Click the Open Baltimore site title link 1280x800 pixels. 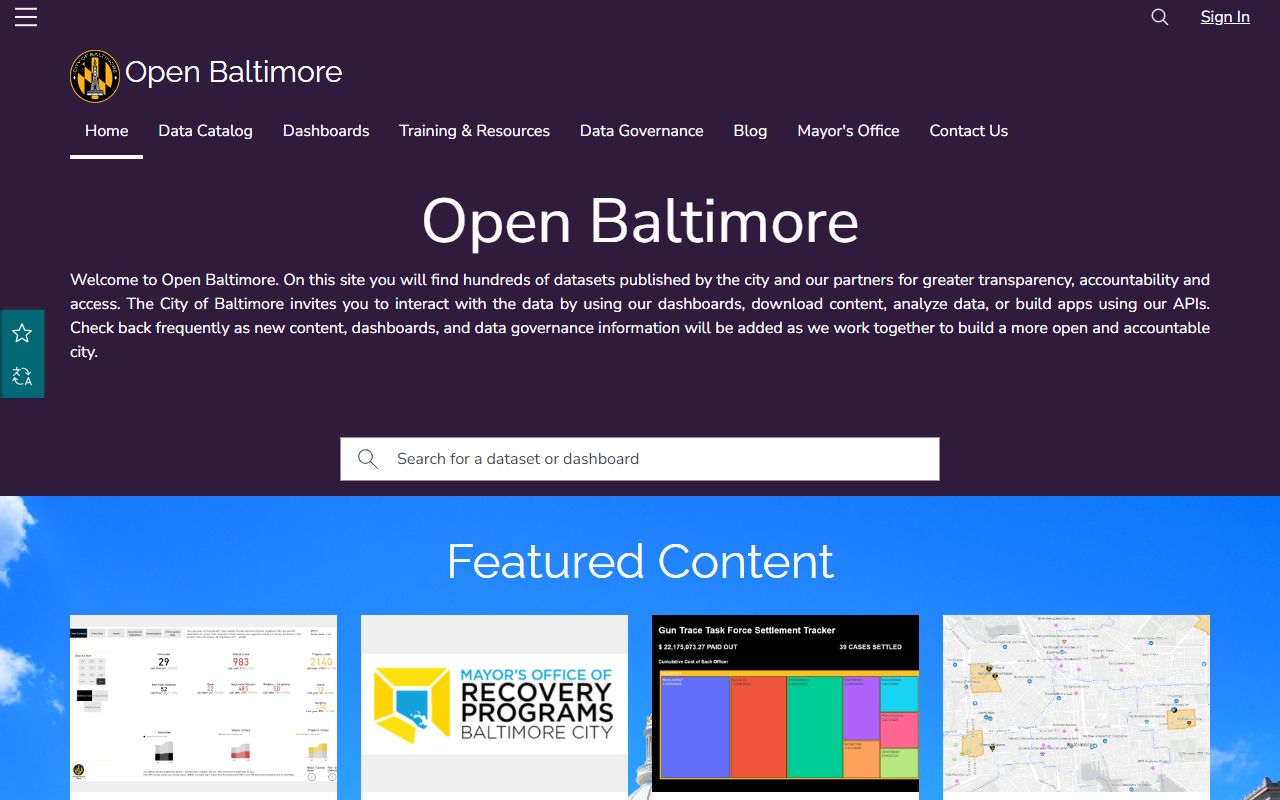pos(234,72)
